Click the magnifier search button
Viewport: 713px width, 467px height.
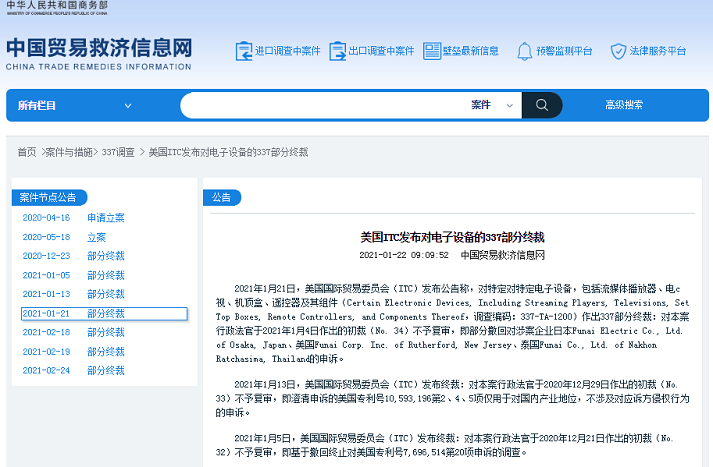[542, 105]
